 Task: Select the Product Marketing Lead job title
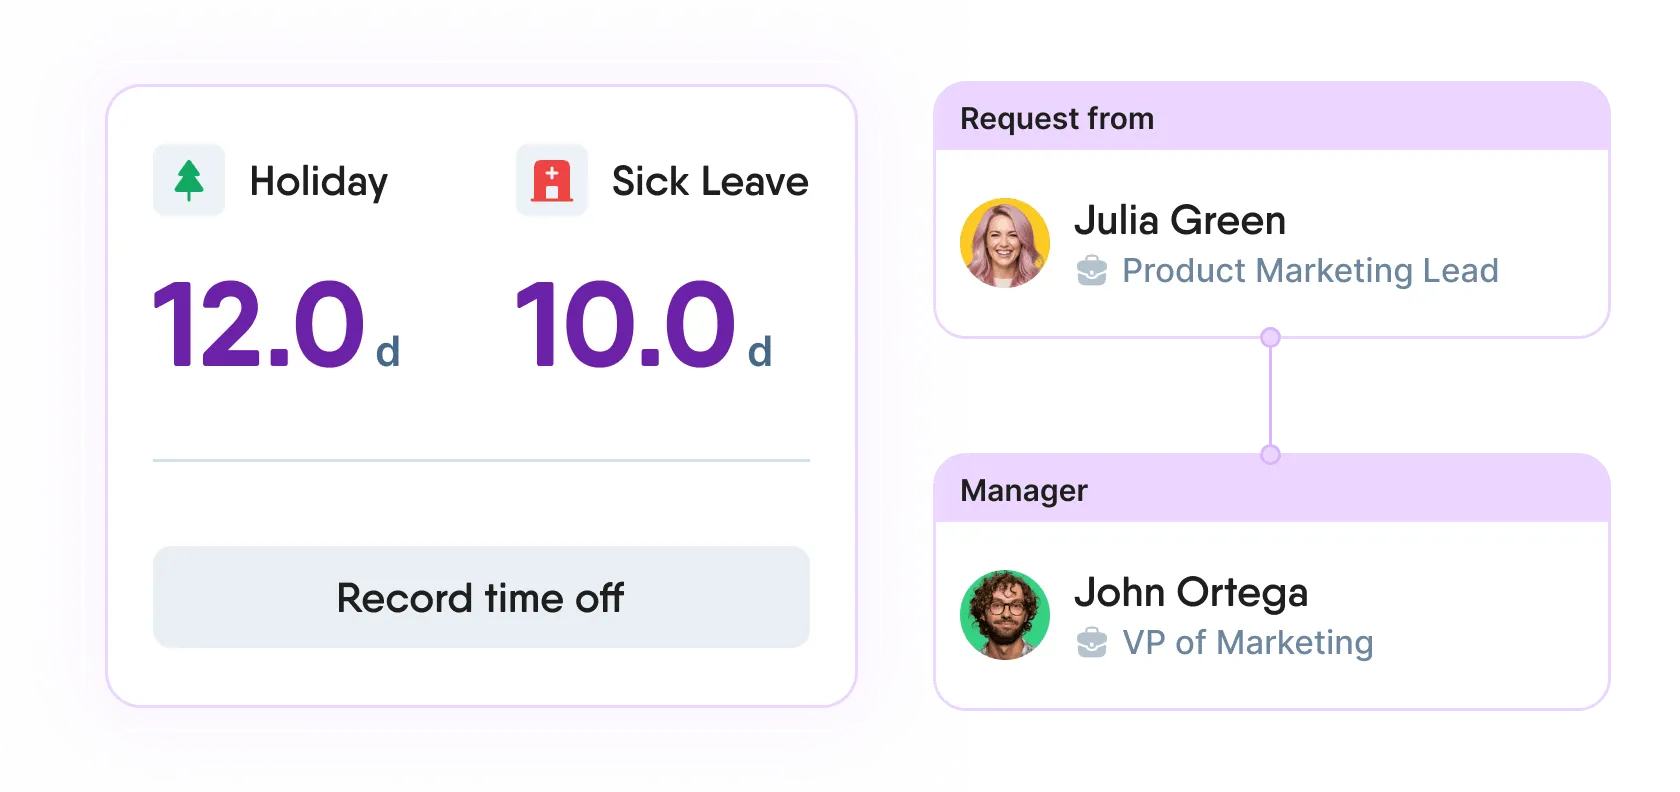(x=1310, y=271)
